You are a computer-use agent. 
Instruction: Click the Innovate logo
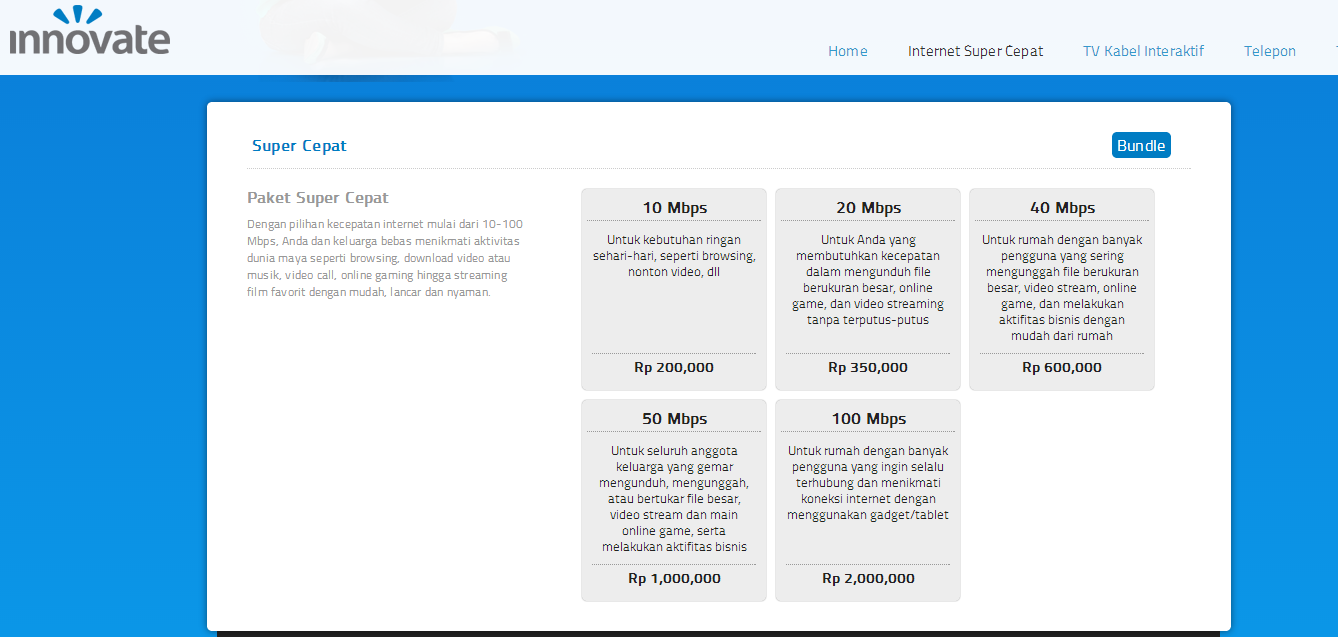click(x=90, y=30)
